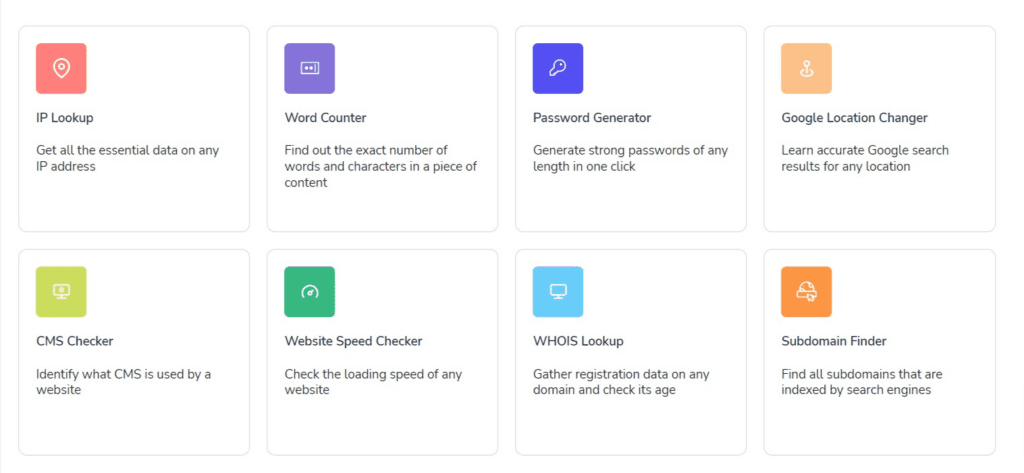Open the Google Location Changer title
The image size is (1024, 473).
click(854, 118)
